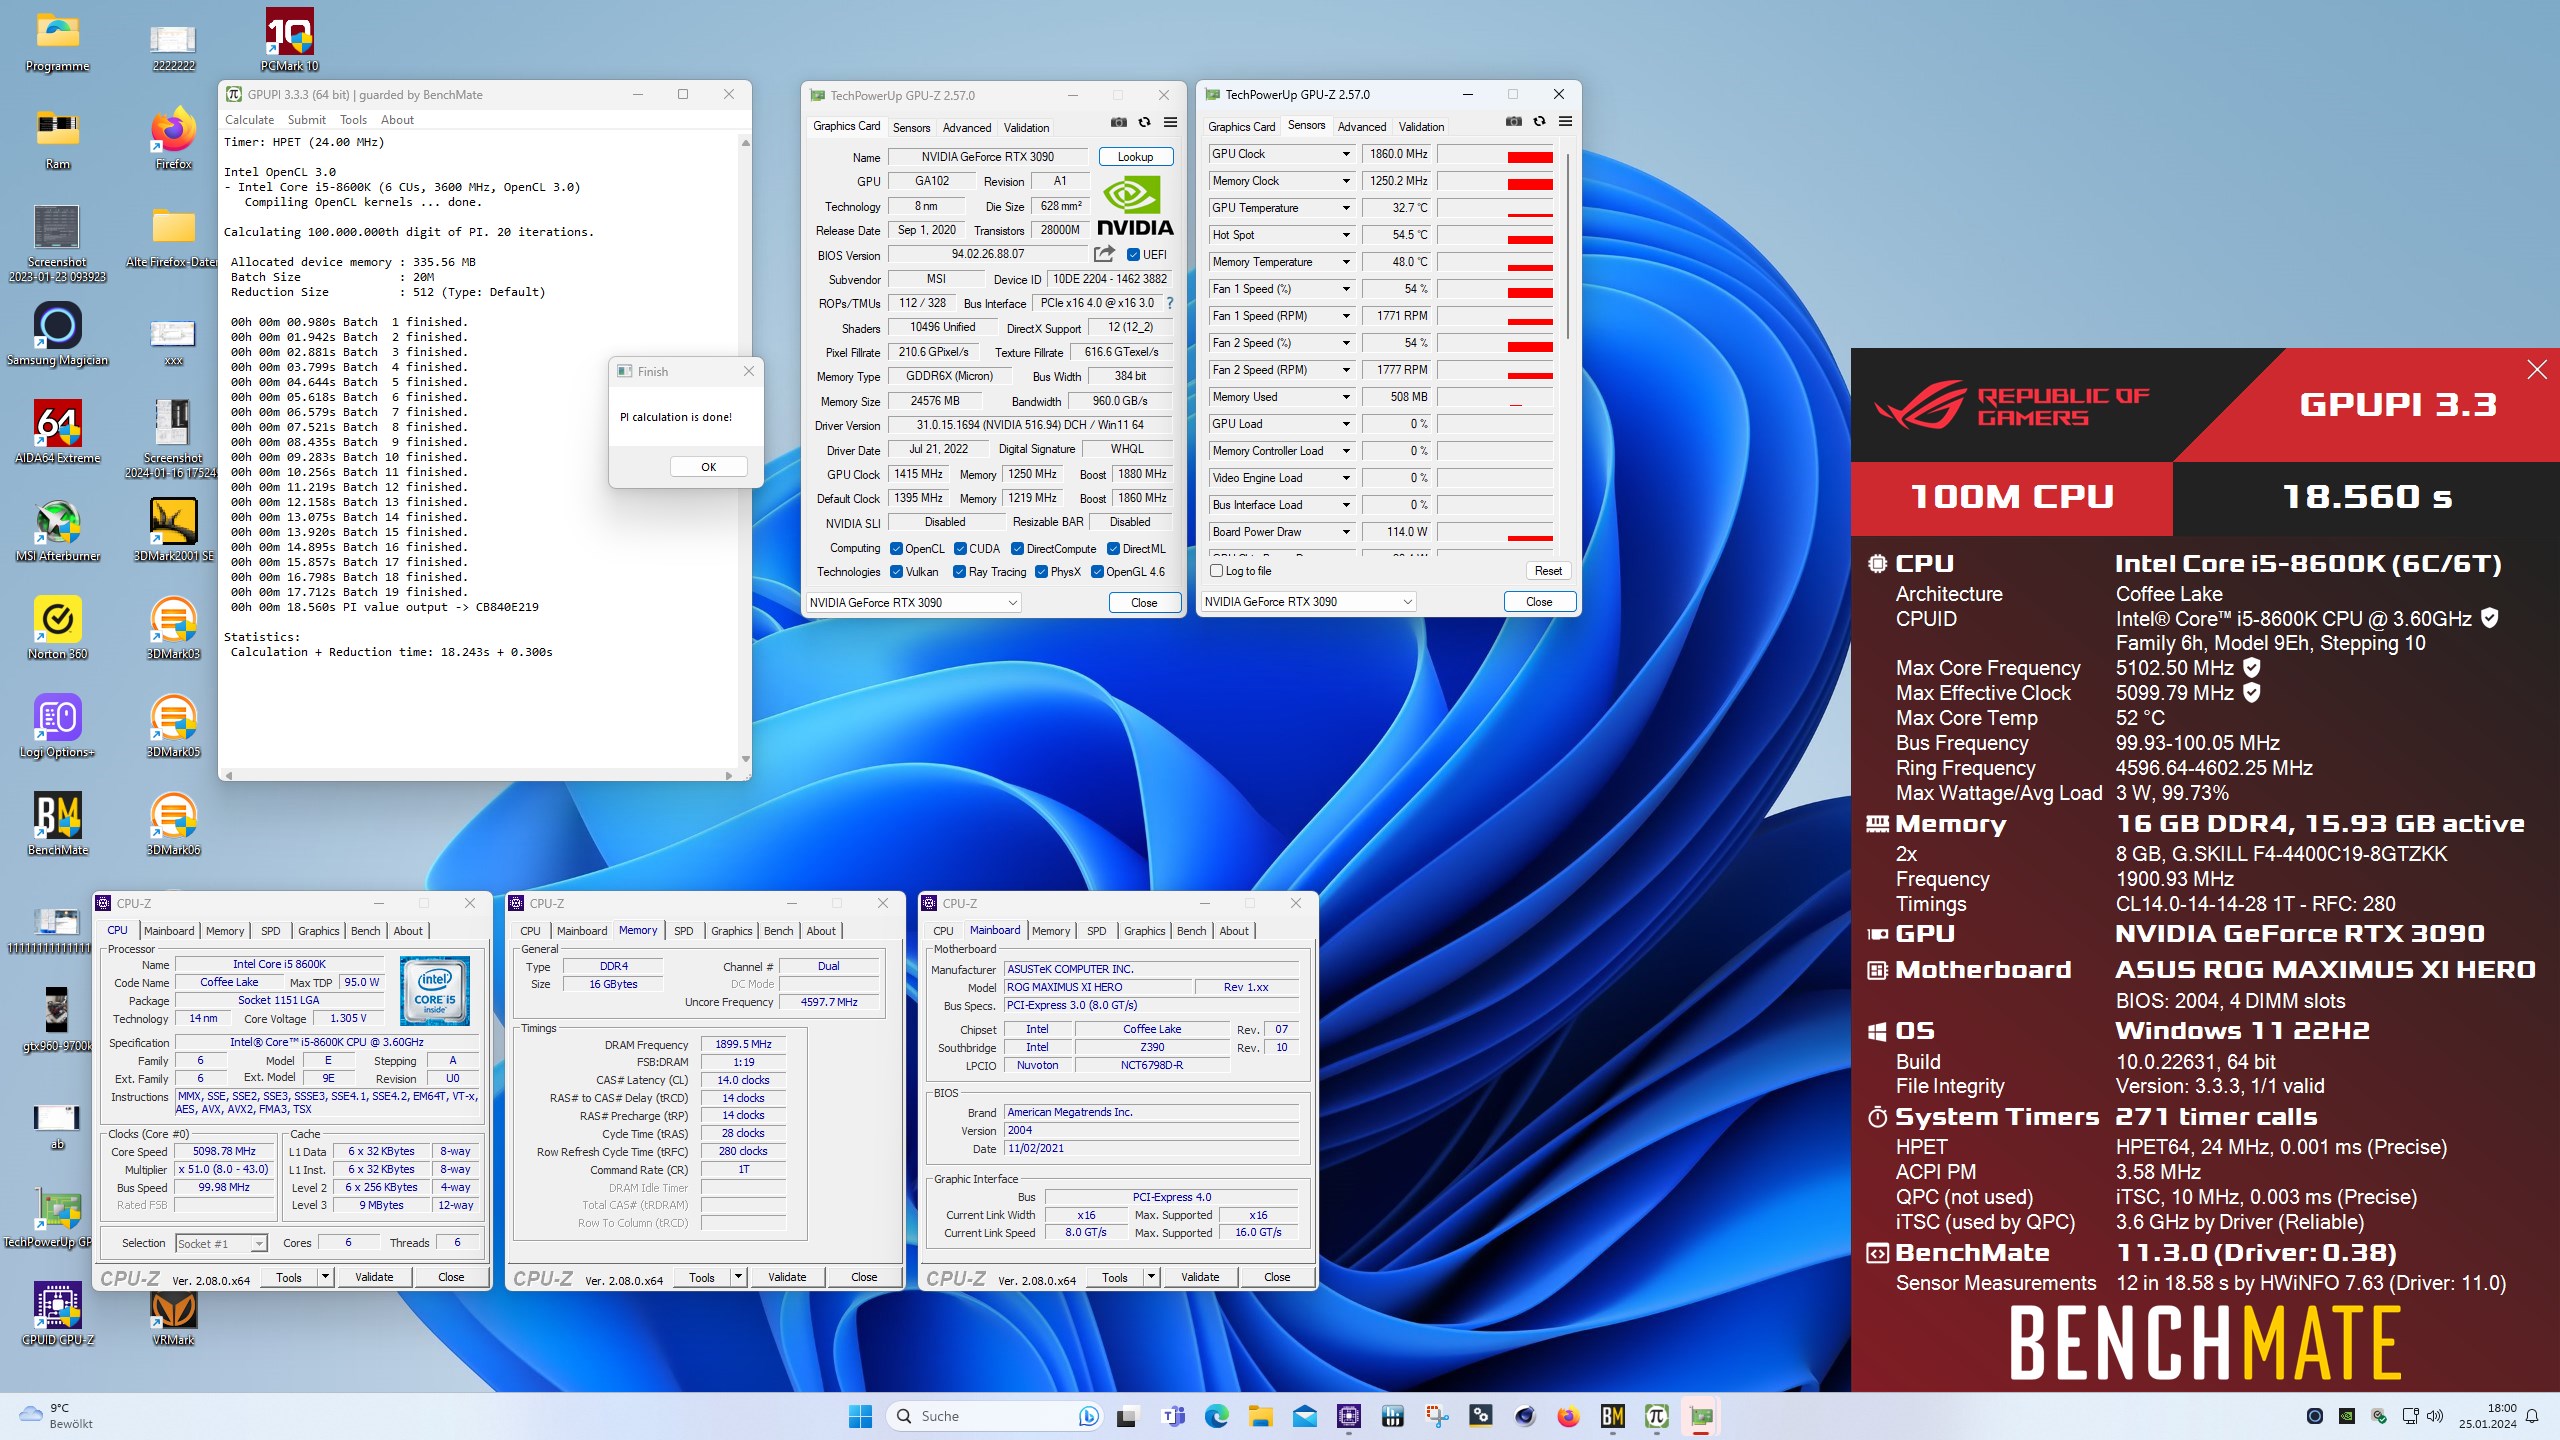Viewport: 2560px width, 1440px height.
Task: Open File Explorer from taskbar
Action: click(1260, 1416)
